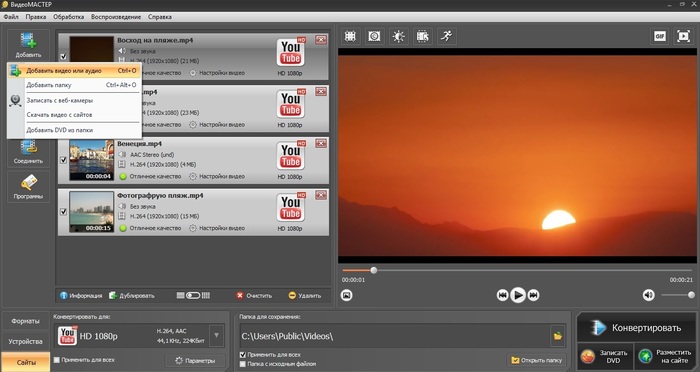Click the Очистить button

(x=254, y=296)
